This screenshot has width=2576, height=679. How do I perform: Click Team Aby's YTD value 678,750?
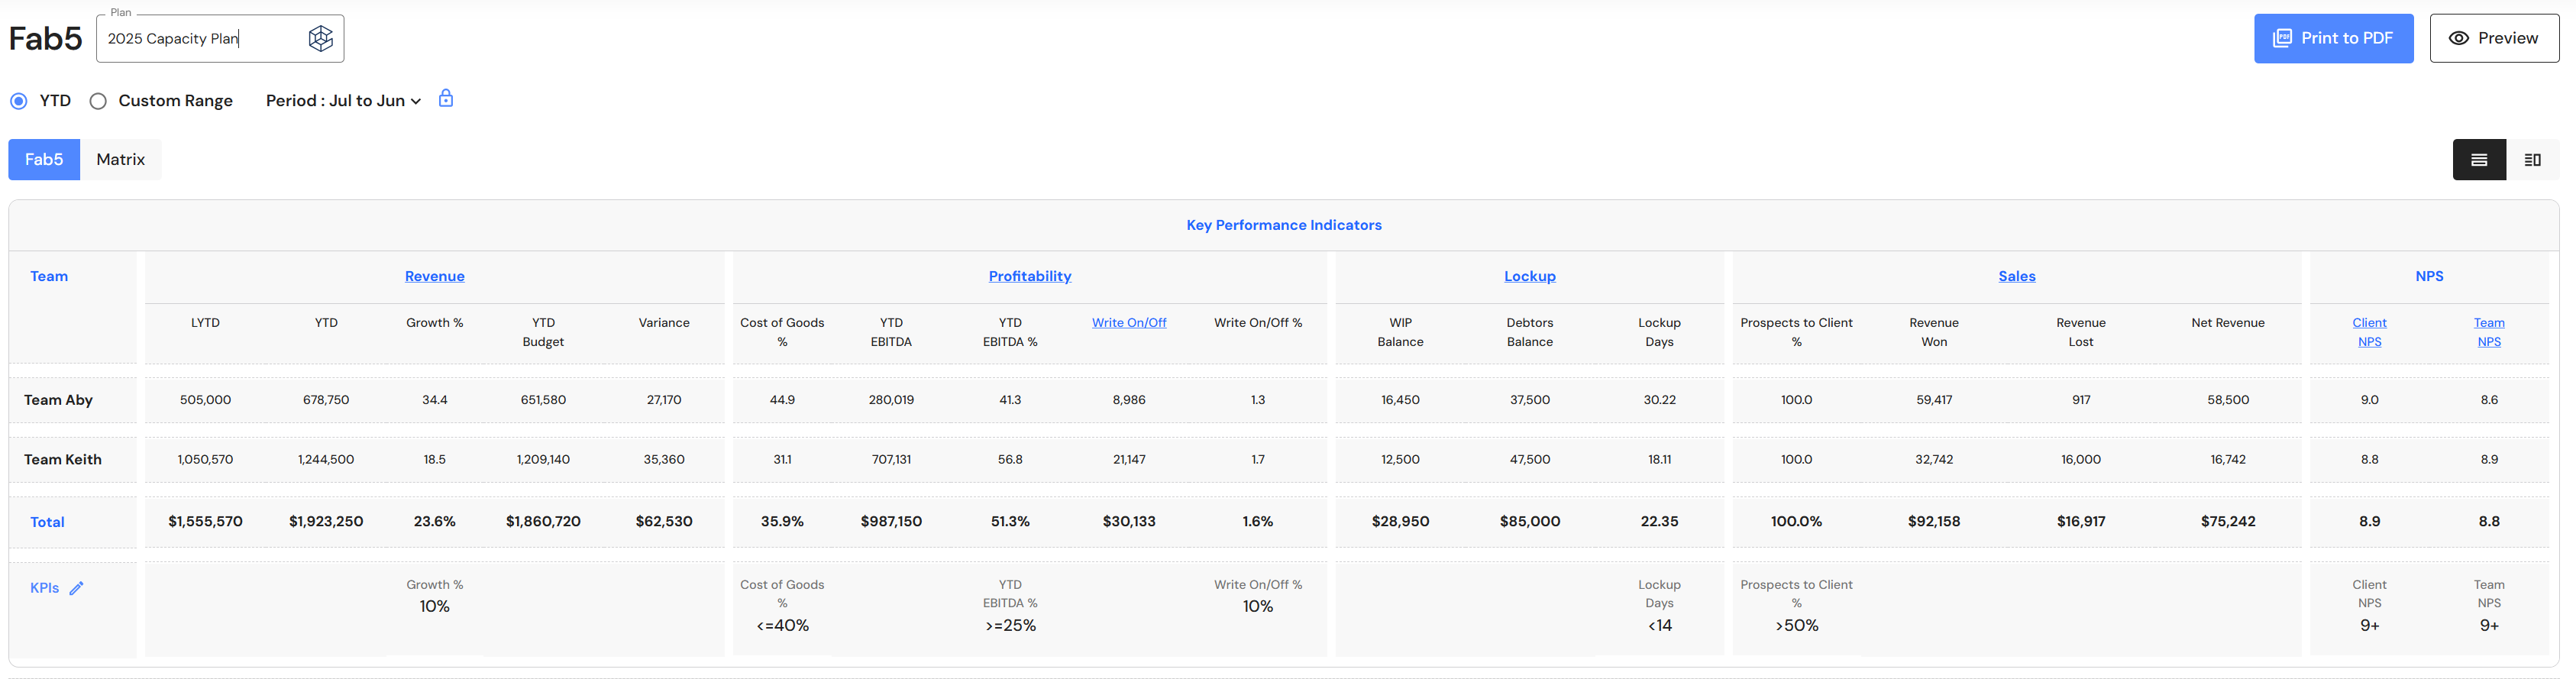326,400
